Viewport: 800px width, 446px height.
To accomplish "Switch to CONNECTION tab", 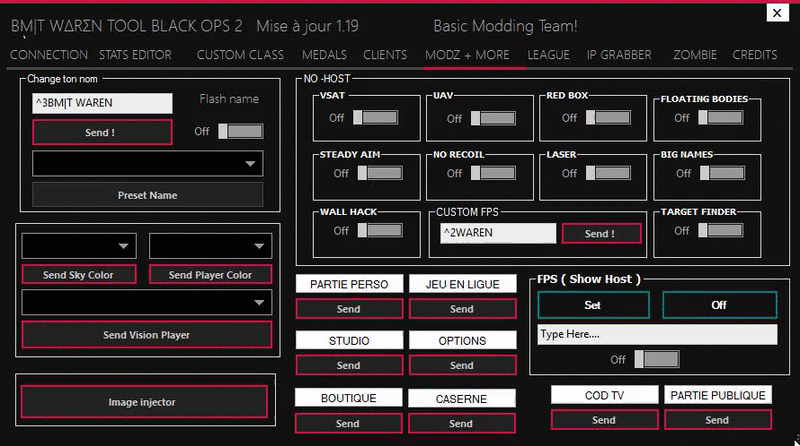I will tap(49, 55).
